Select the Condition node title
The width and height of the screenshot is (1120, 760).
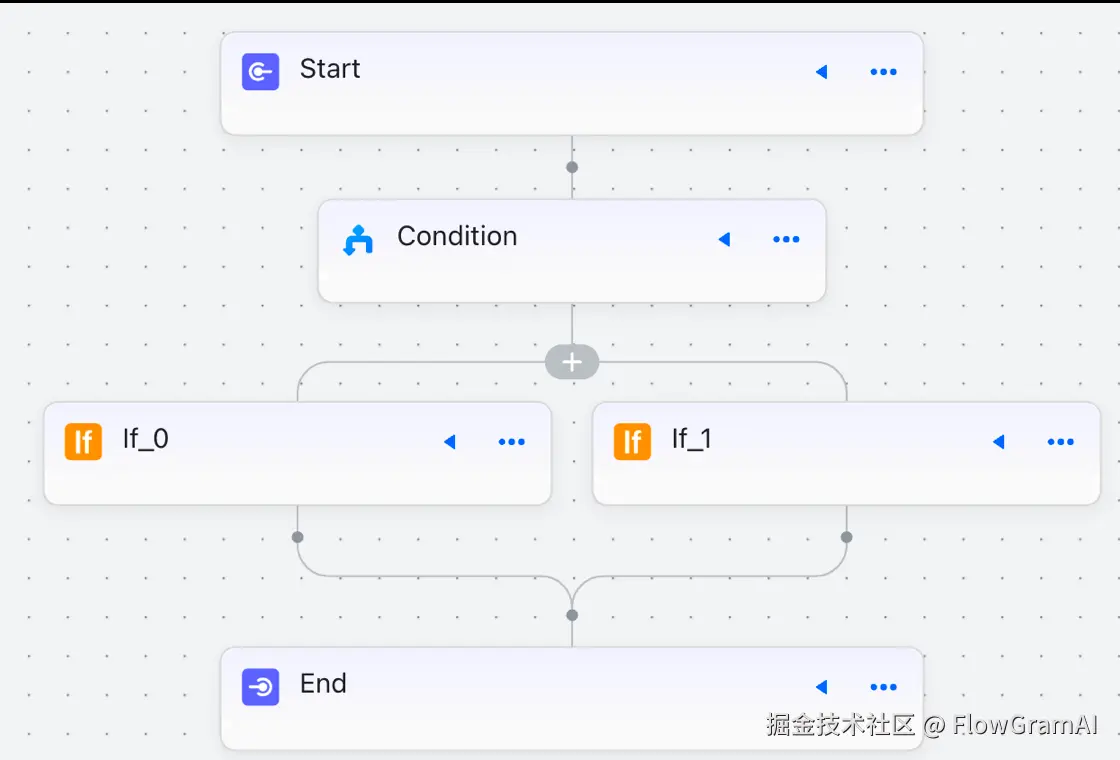click(x=457, y=236)
